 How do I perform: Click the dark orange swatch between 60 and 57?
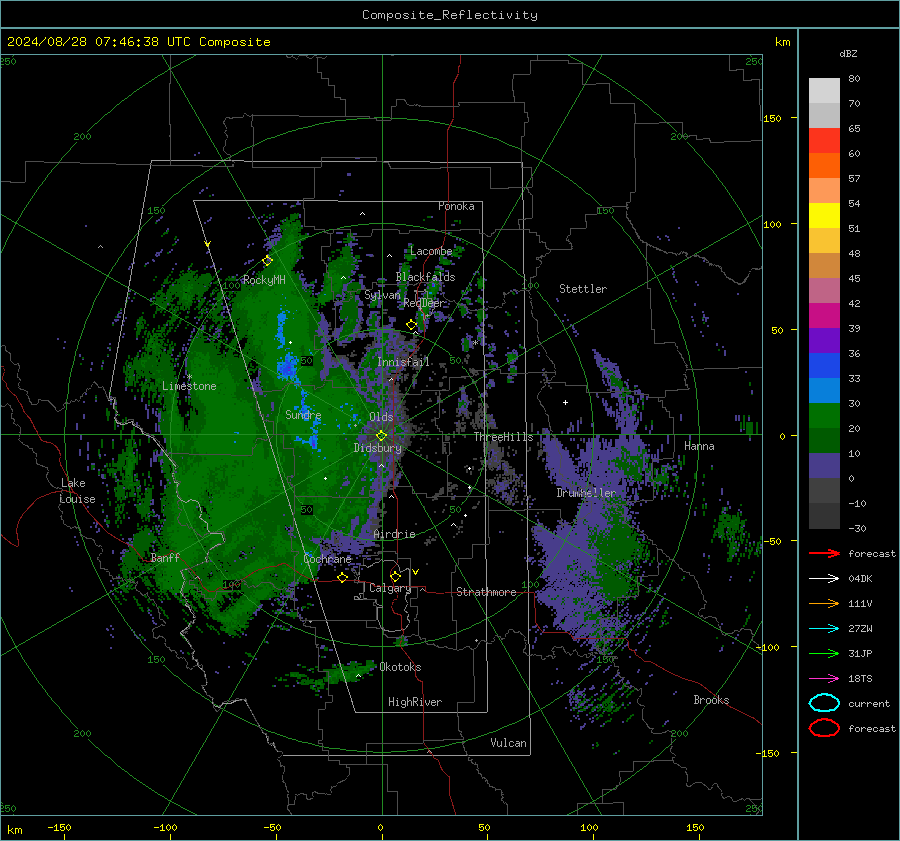coord(824,166)
